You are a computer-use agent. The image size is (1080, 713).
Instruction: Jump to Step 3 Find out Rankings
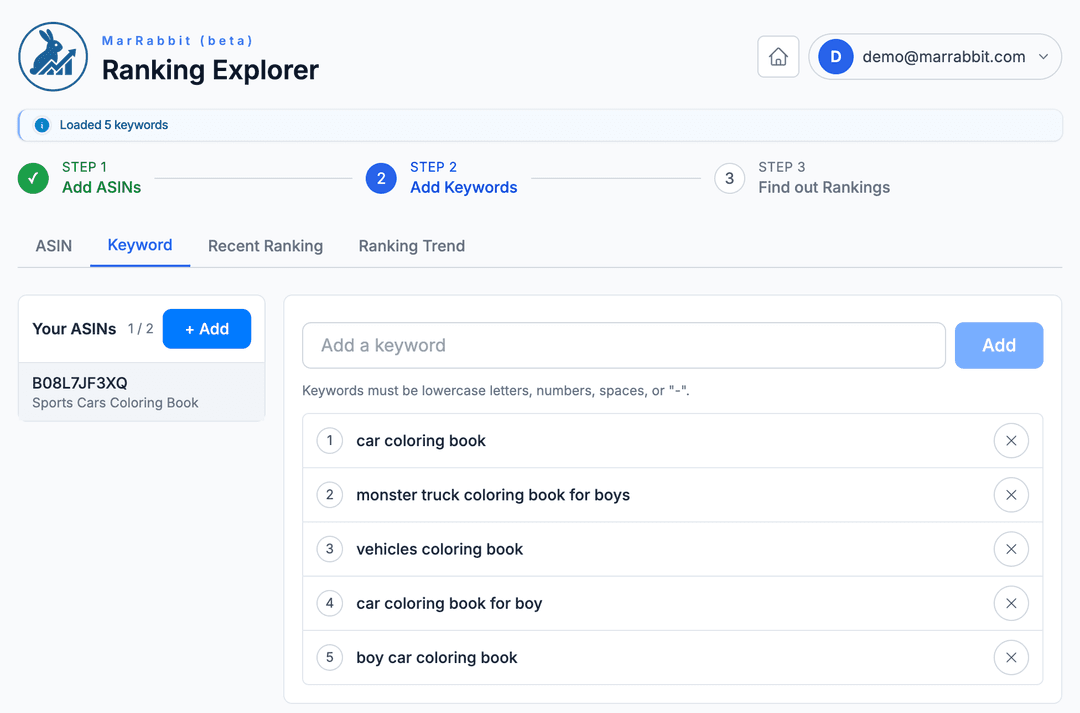[x=802, y=178]
